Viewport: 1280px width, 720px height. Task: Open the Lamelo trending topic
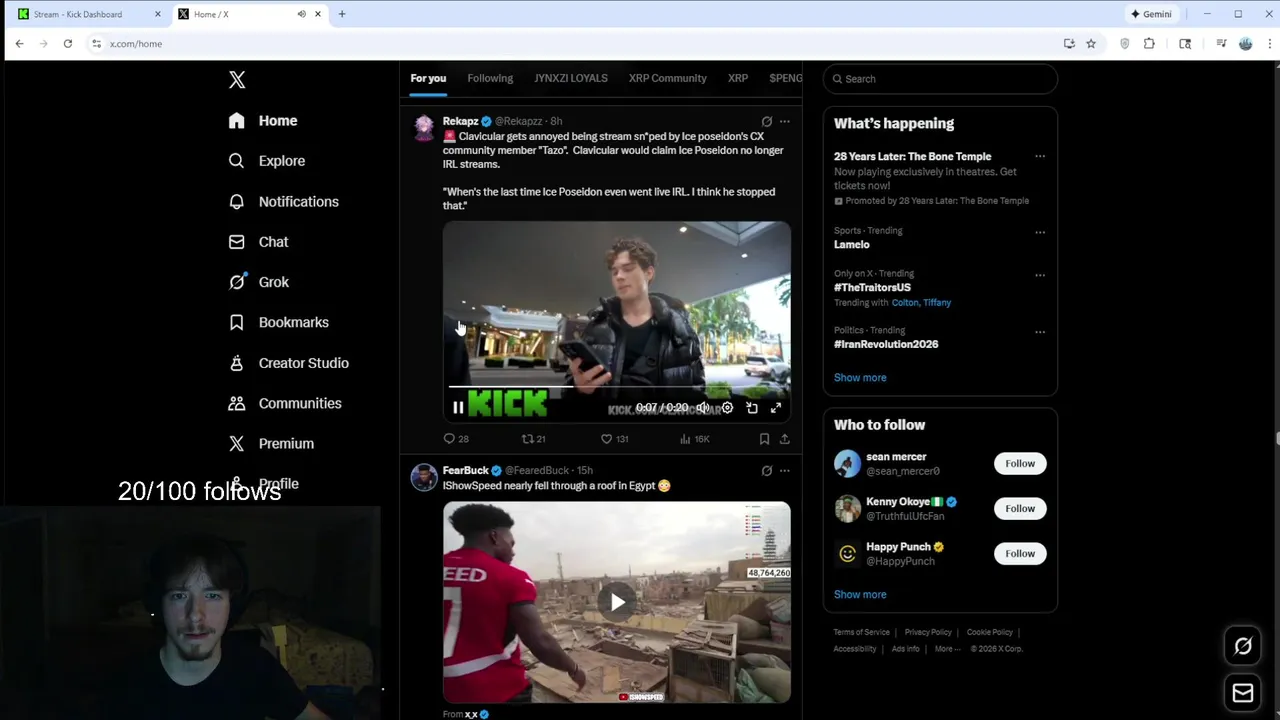pyautogui.click(x=852, y=245)
